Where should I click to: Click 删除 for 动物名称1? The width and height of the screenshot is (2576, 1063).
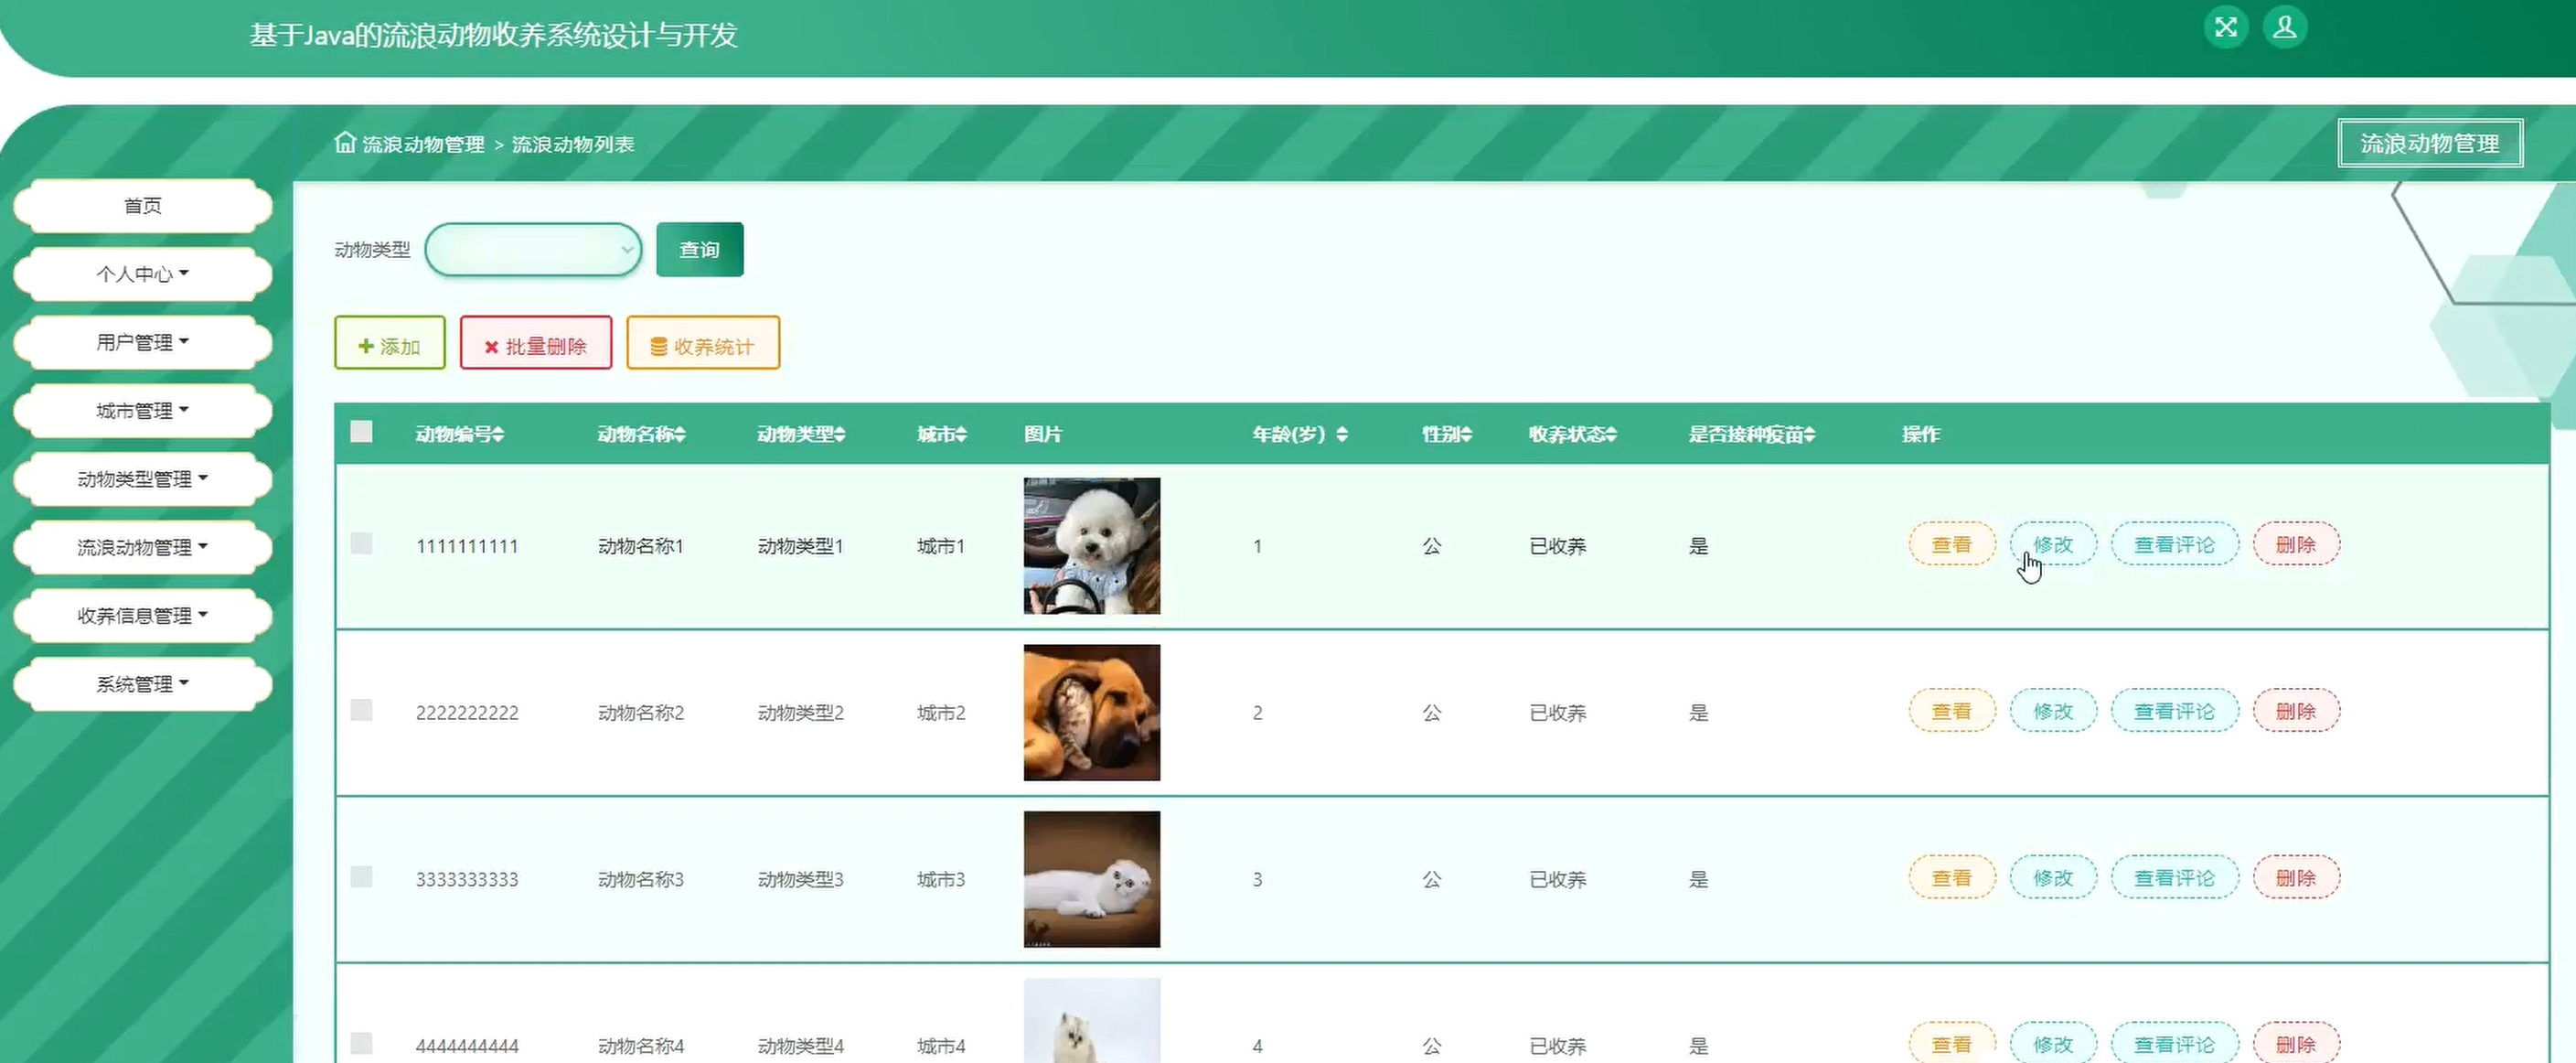[2295, 544]
